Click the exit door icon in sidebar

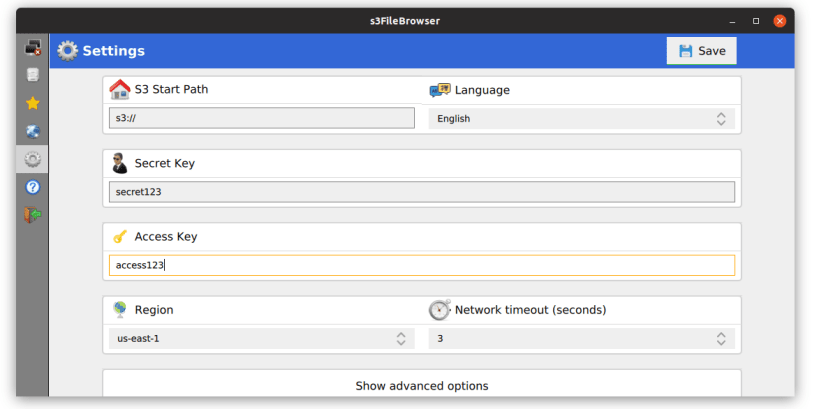coord(33,215)
